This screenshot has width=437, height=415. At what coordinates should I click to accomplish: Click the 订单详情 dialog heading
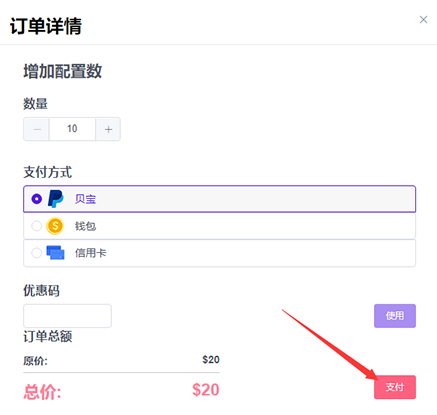(x=46, y=26)
